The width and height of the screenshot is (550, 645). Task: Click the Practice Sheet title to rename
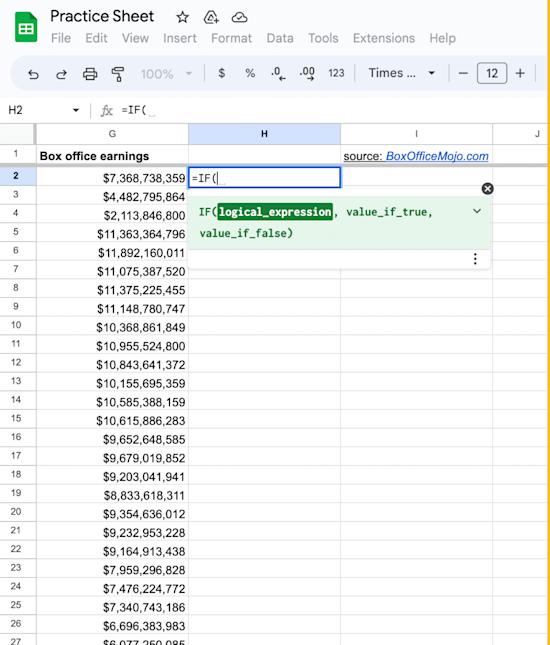coord(102,16)
